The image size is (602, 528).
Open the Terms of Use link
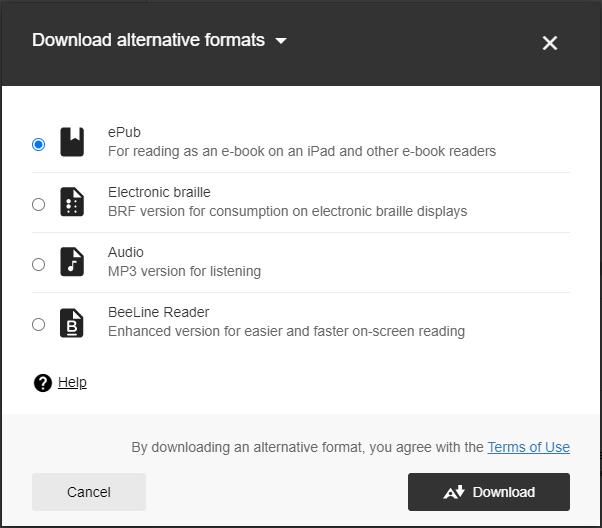tap(528, 447)
